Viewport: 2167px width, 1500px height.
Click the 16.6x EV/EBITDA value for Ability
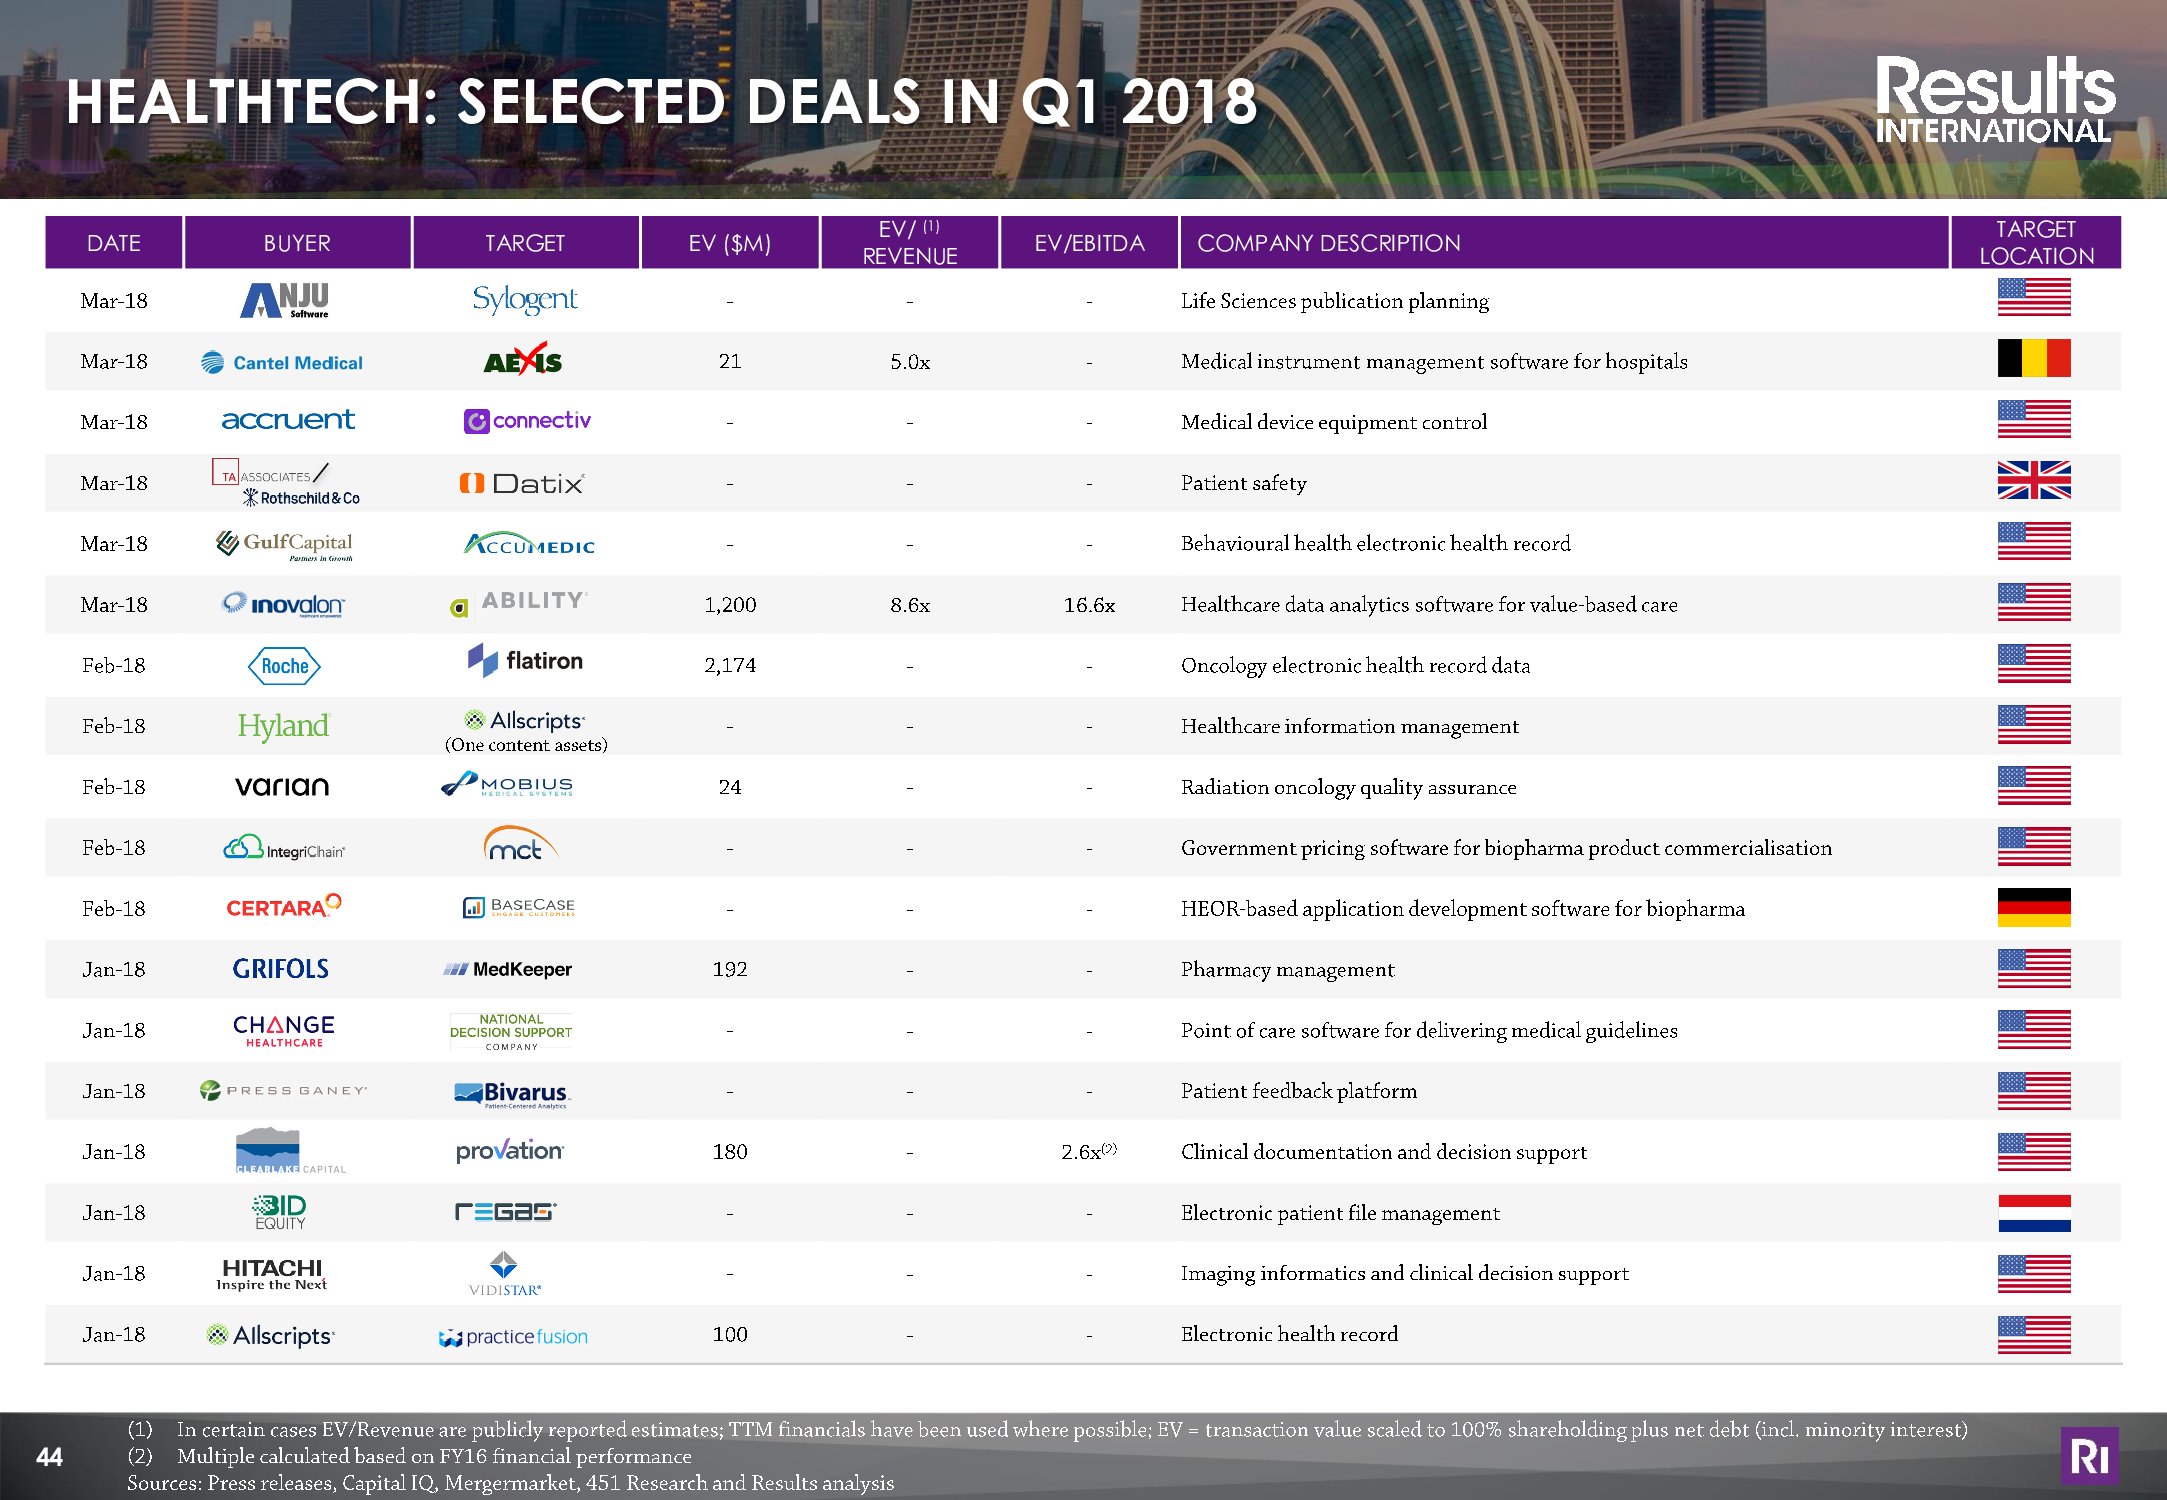1088,605
